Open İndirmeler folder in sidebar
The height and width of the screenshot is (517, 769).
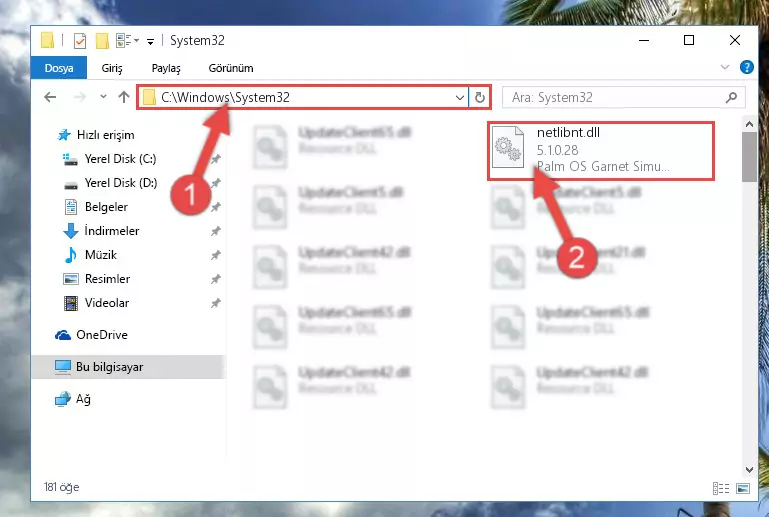point(112,231)
